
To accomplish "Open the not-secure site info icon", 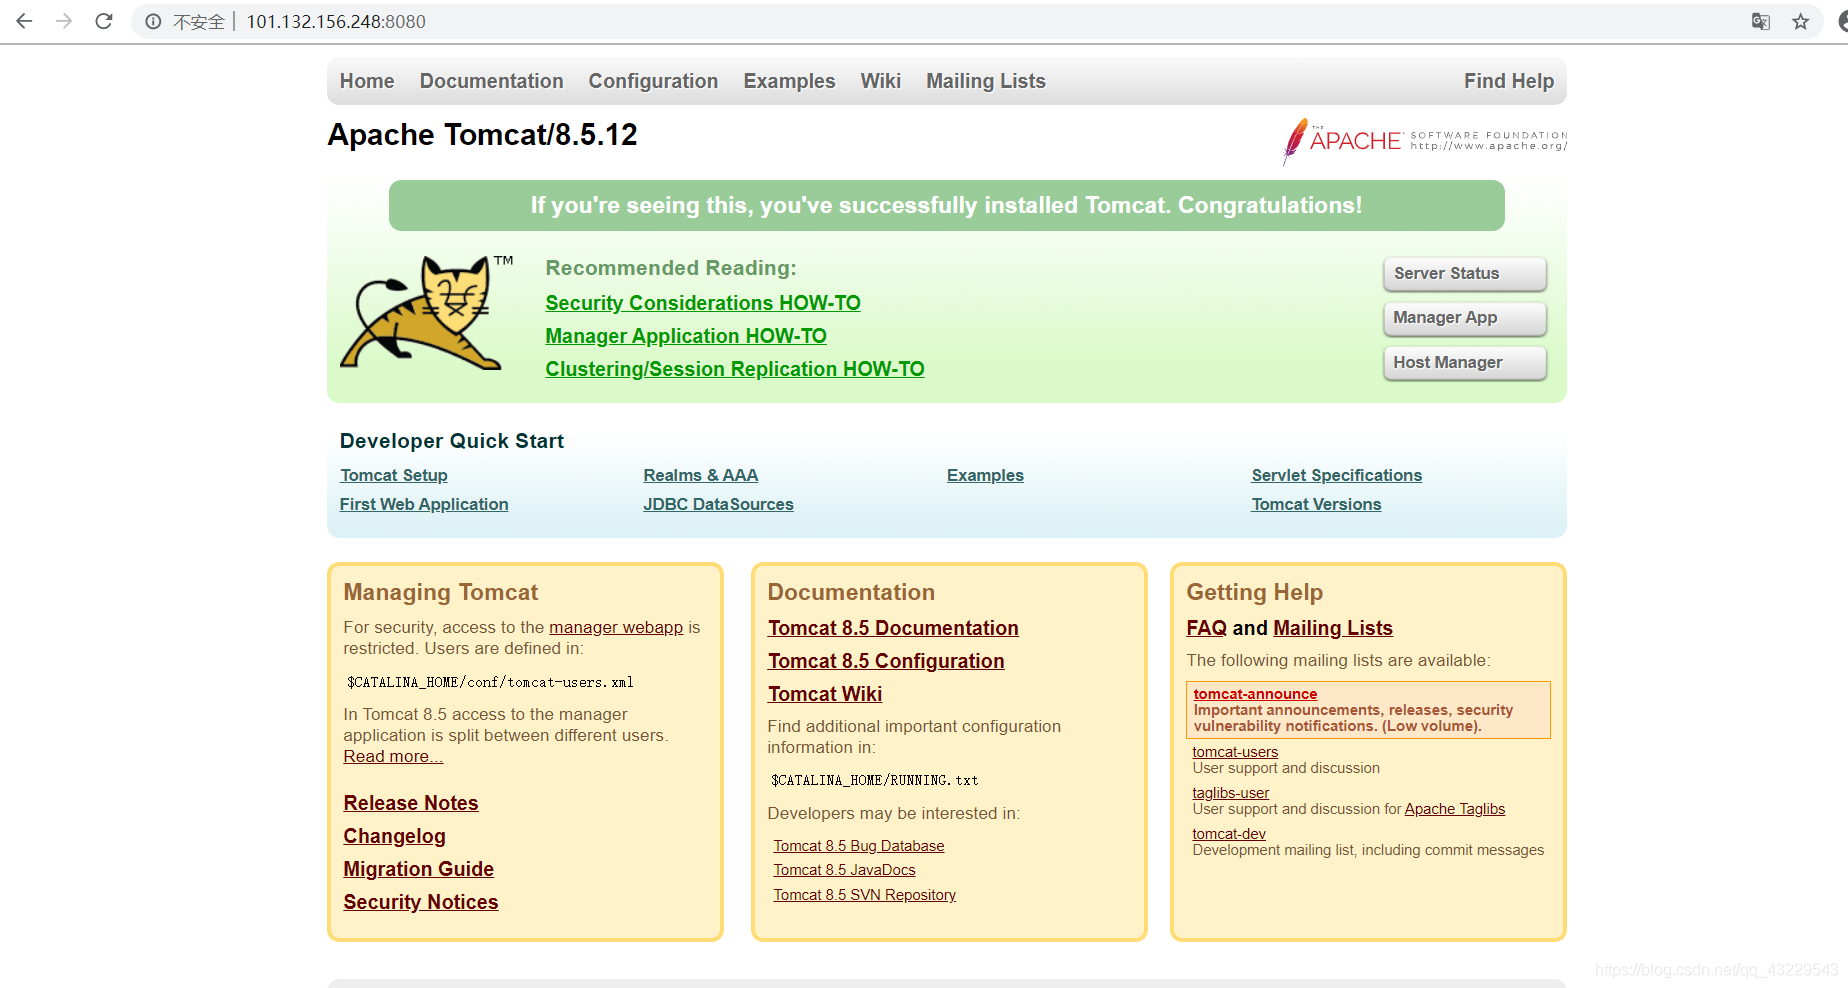I will 153,22.
